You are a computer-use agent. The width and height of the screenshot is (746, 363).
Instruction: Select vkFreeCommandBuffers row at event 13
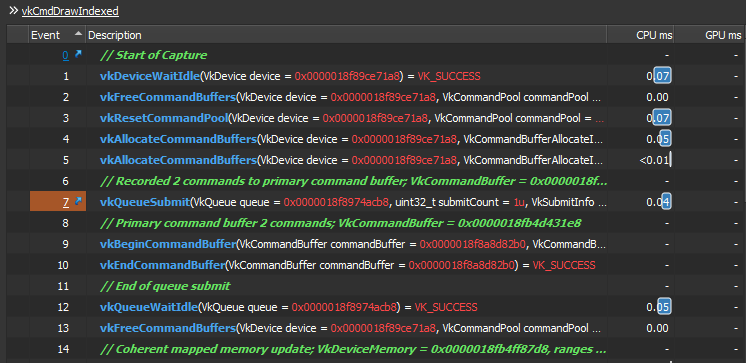click(376, 328)
